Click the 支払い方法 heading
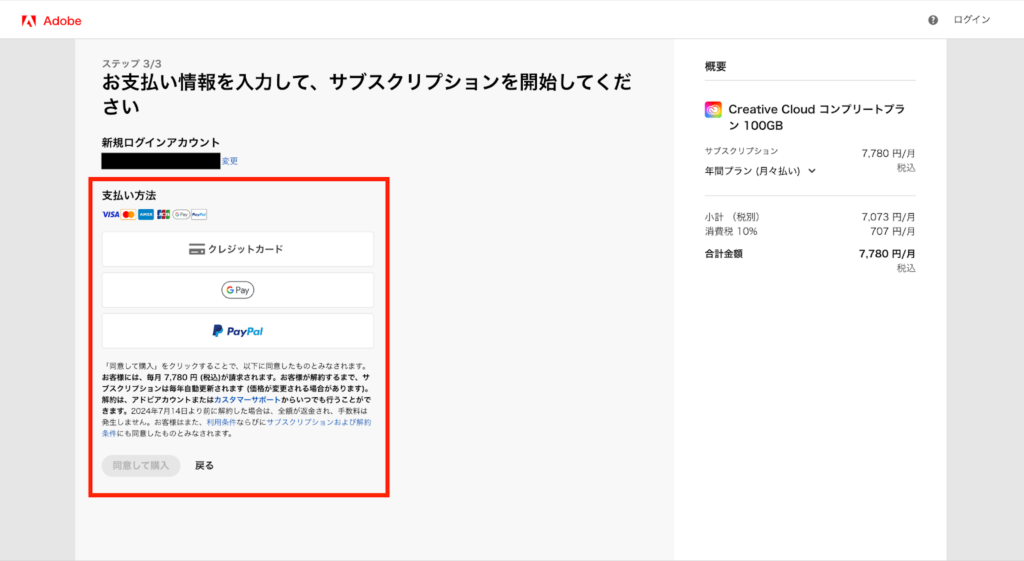1024x561 pixels. (x=129, y=195)
